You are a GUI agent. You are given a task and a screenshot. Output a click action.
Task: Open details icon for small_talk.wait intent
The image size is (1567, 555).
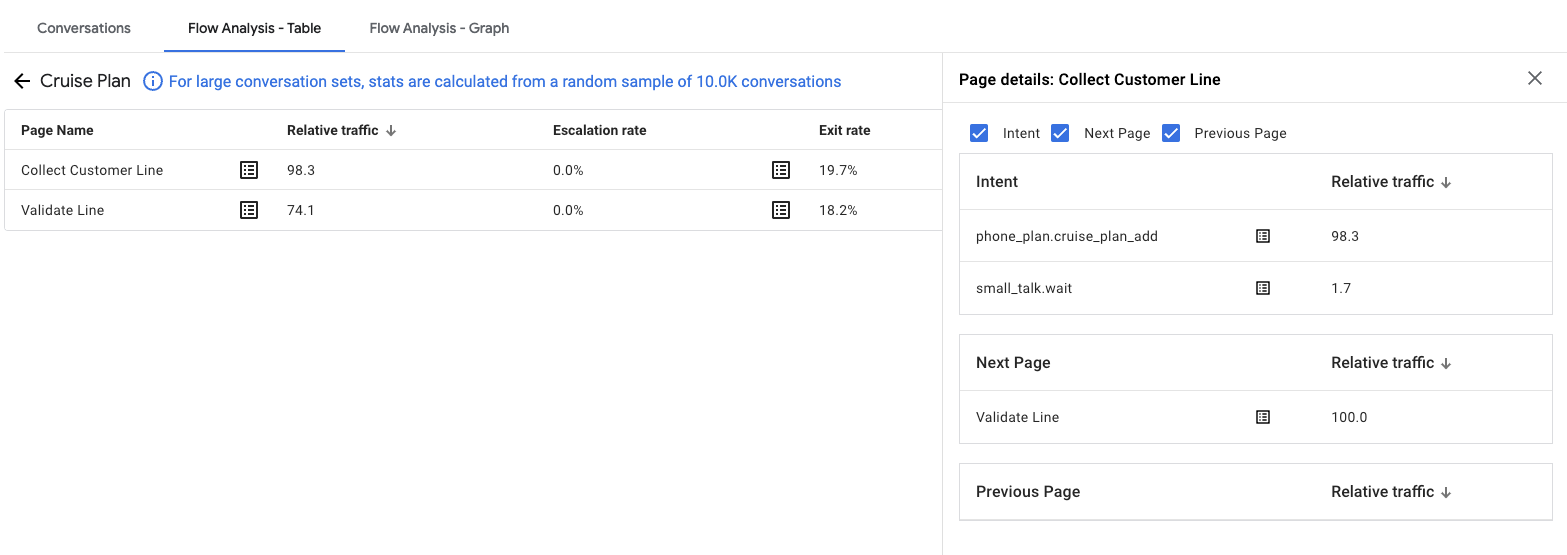click(x=1263, y=288)
